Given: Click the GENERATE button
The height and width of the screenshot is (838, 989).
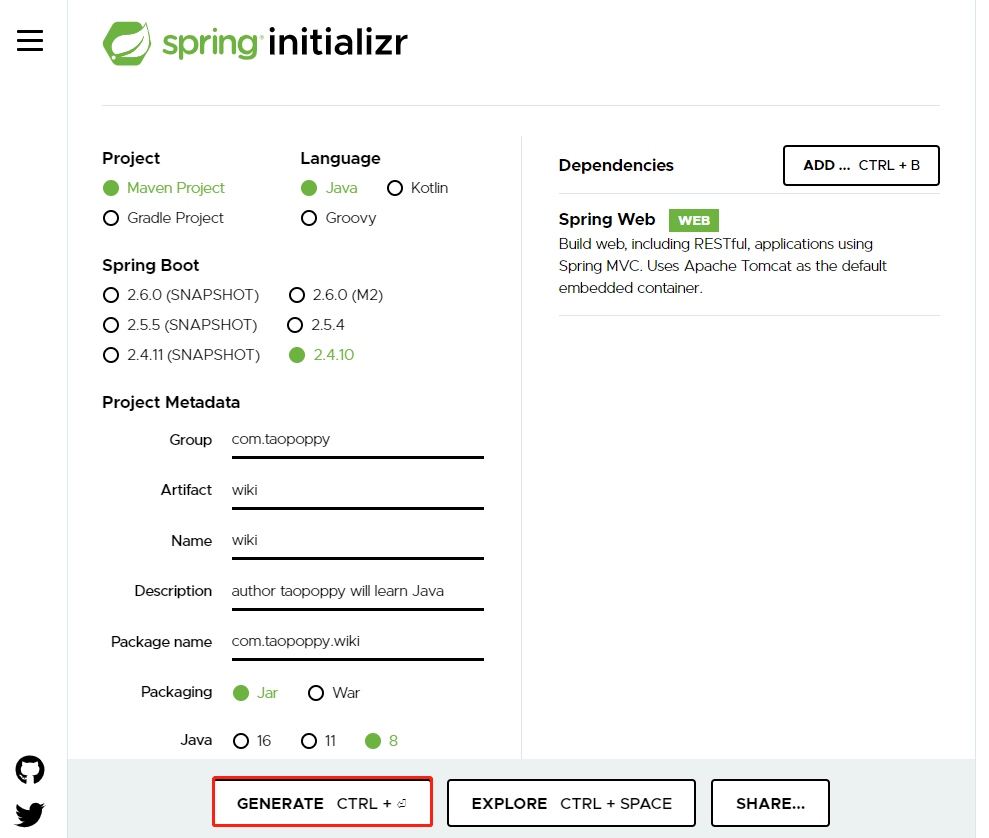Looking at the screenshot, I should point(322,803).
